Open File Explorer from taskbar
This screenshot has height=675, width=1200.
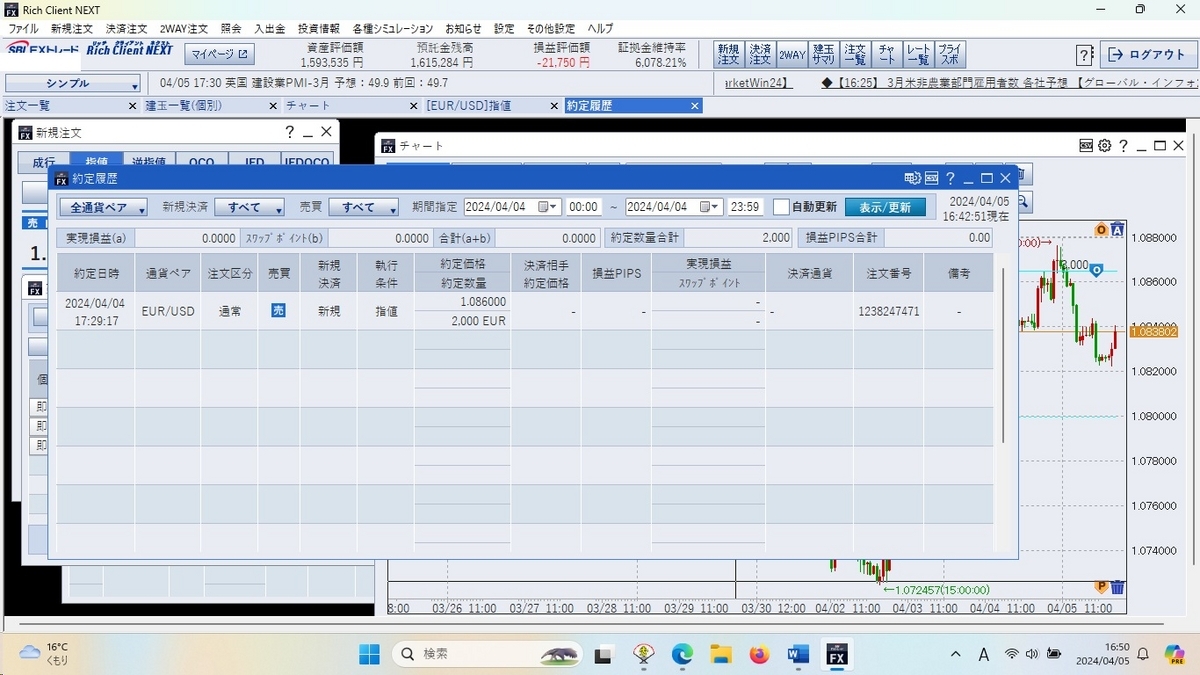[721, 655]
